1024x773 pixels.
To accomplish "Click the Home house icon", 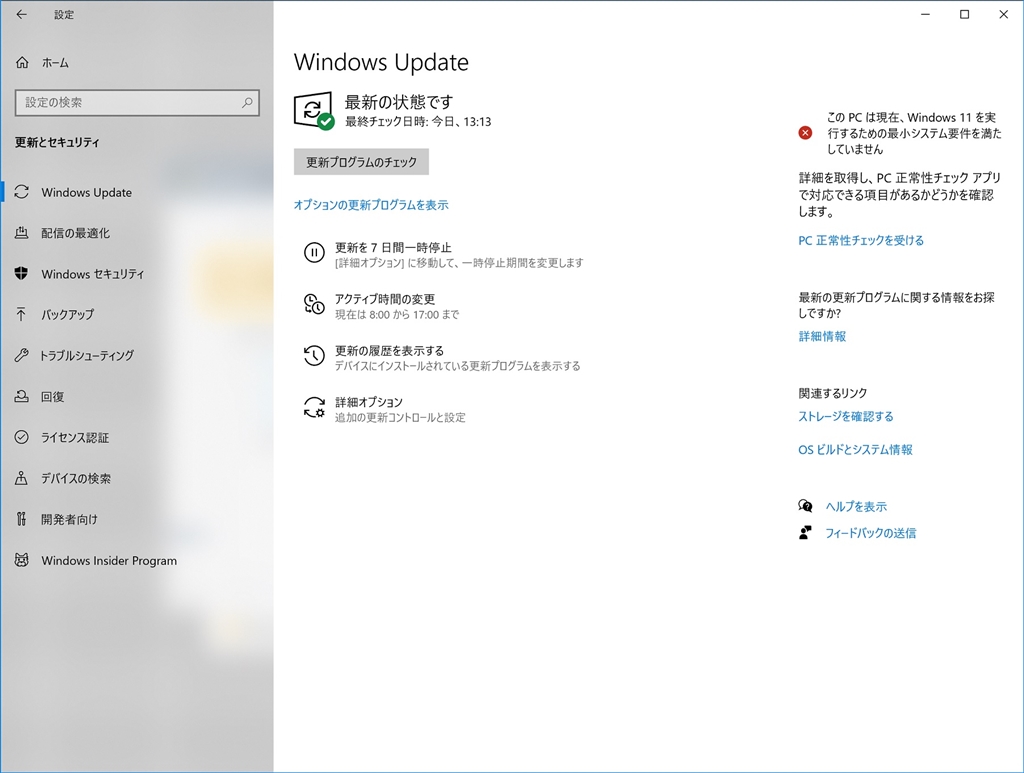I will click(x=22, y=63).
